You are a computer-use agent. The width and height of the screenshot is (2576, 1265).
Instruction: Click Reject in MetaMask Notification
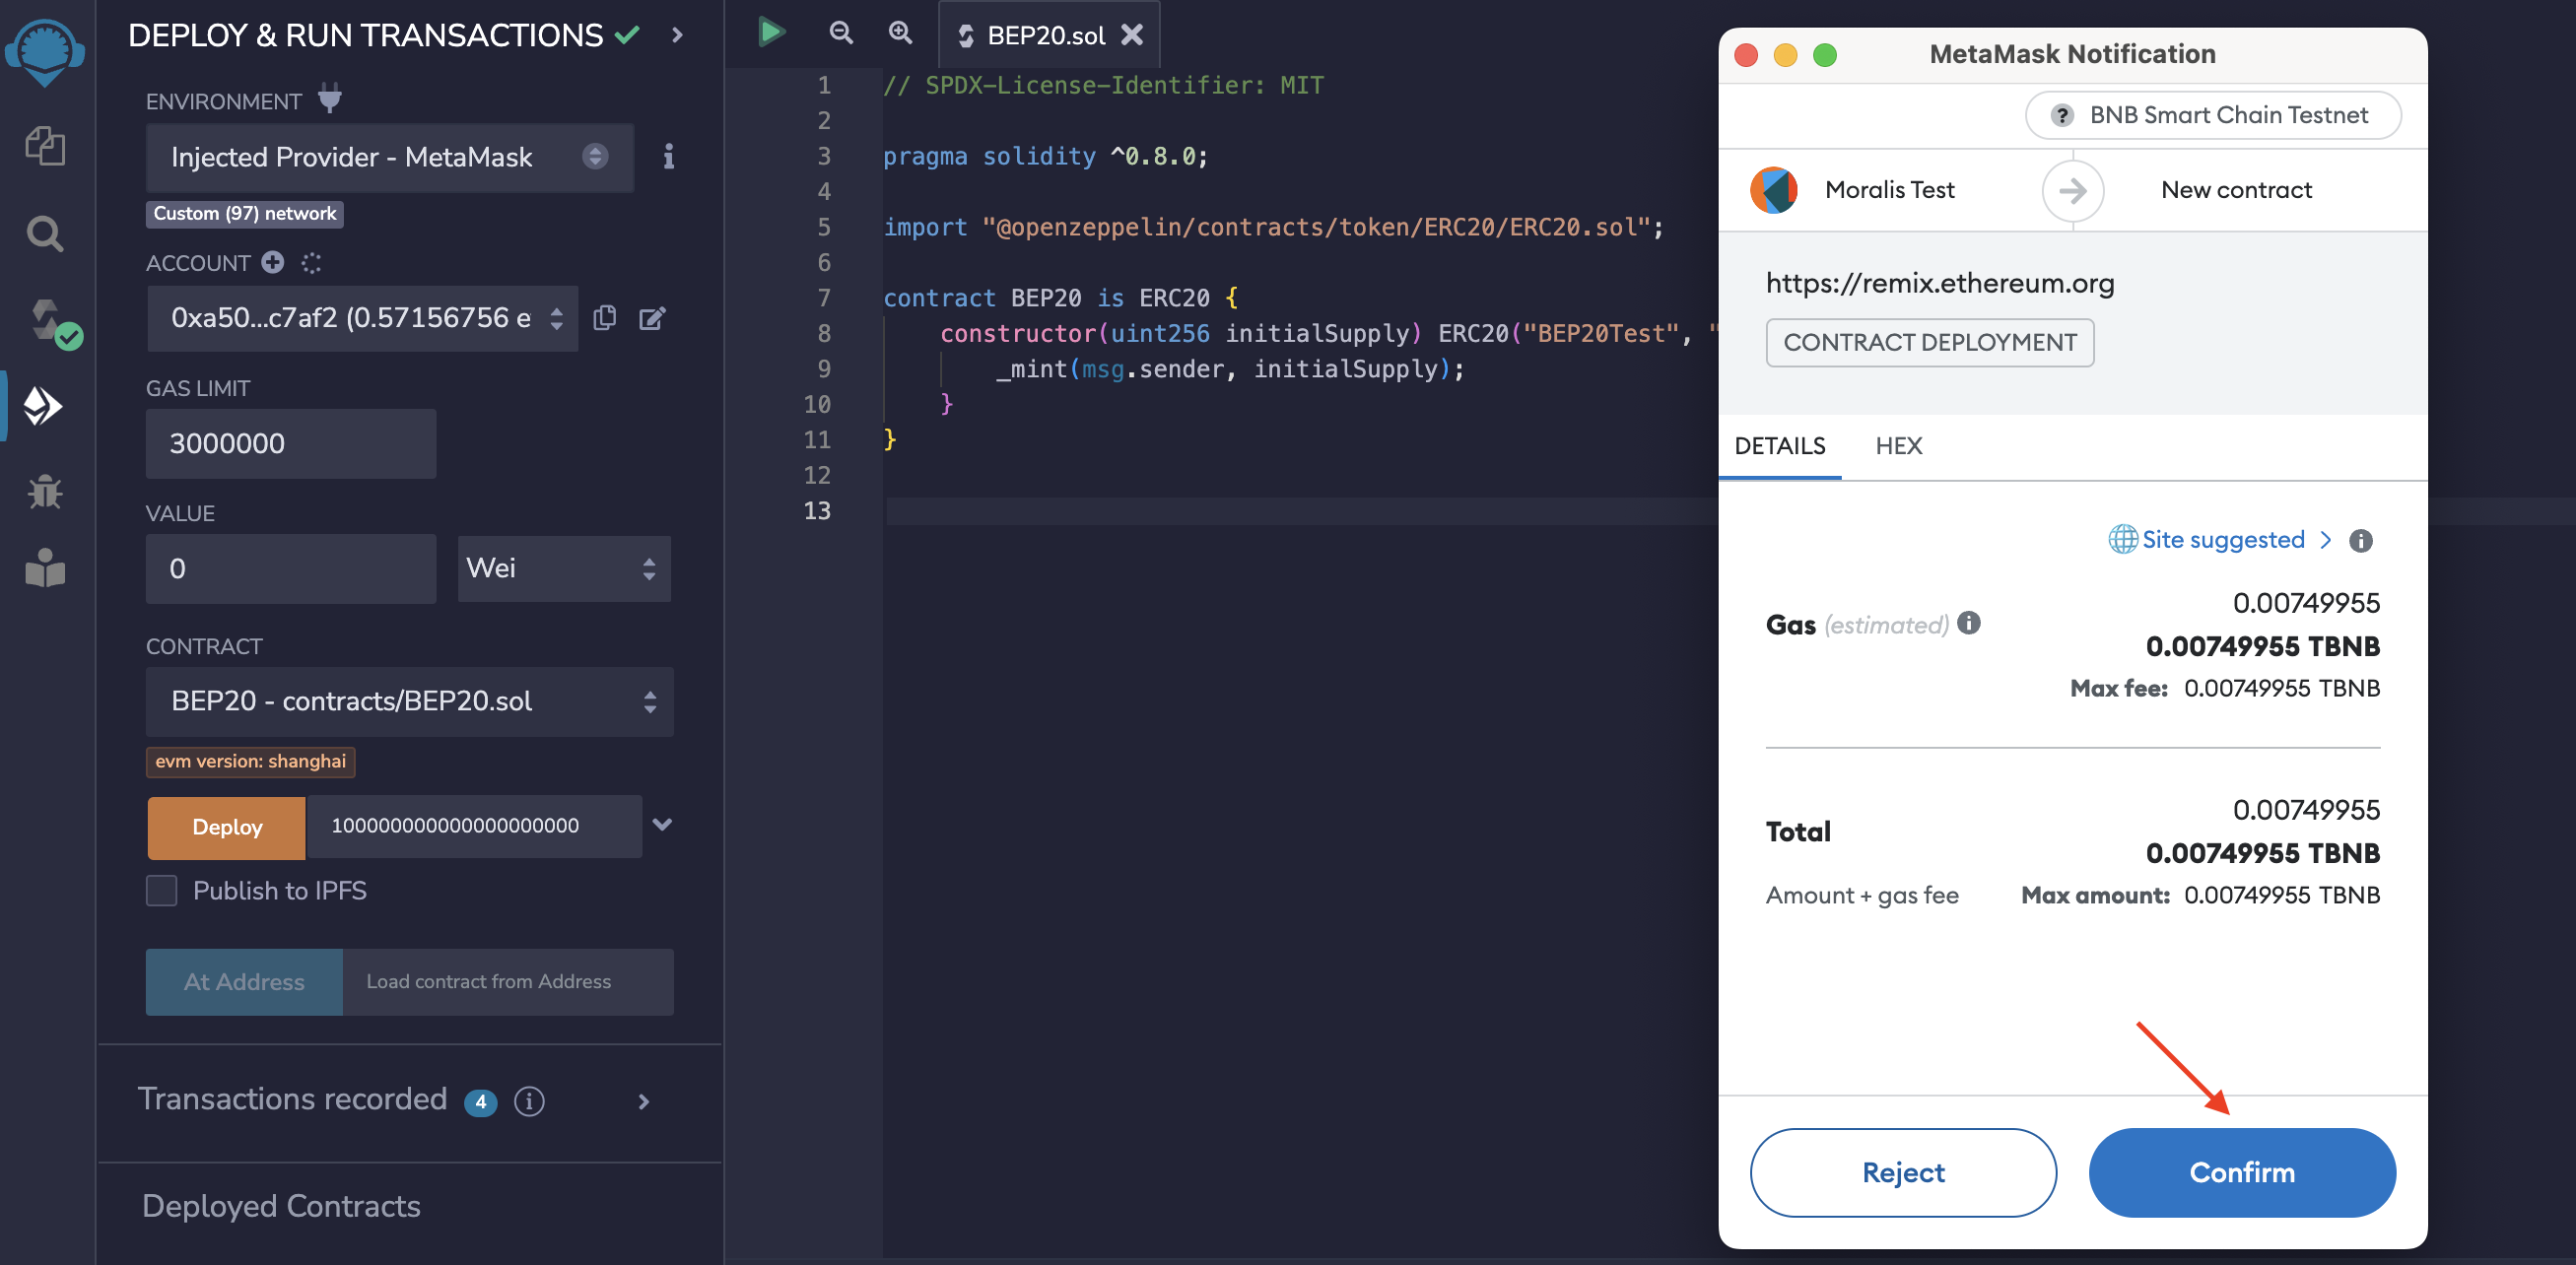(1903, 1172)
